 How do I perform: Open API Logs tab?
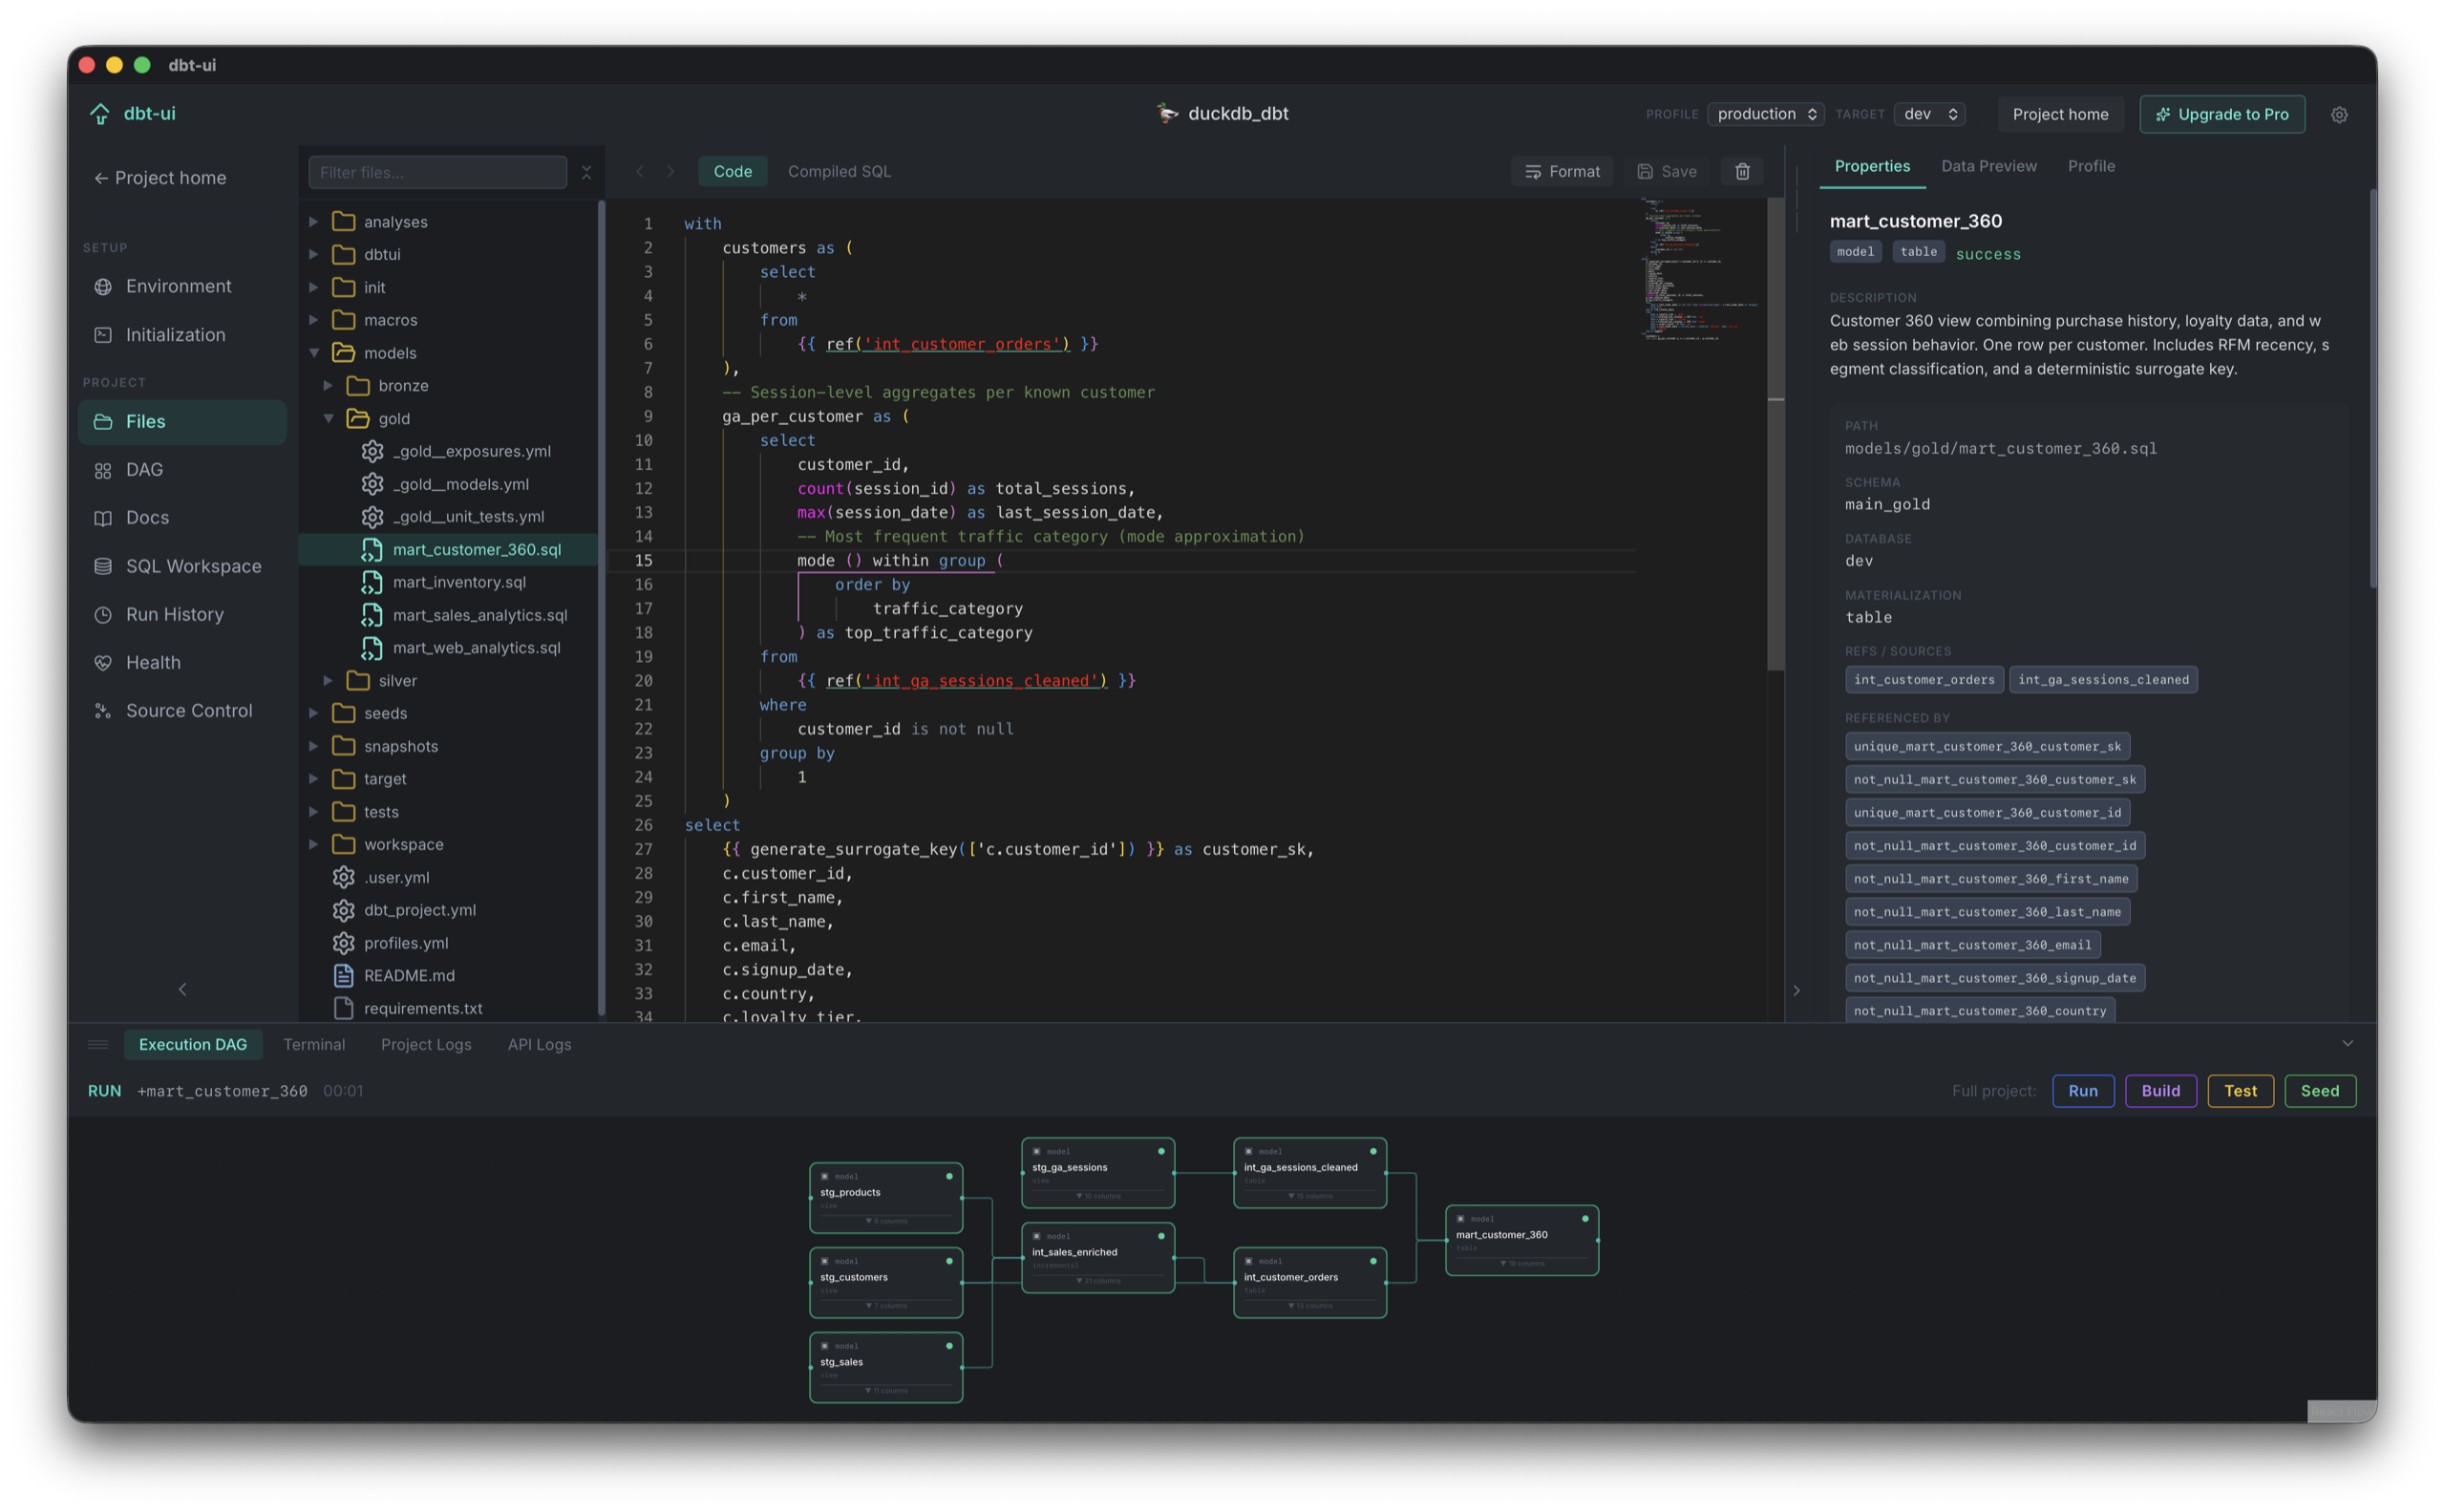(x=539, y=1044)
